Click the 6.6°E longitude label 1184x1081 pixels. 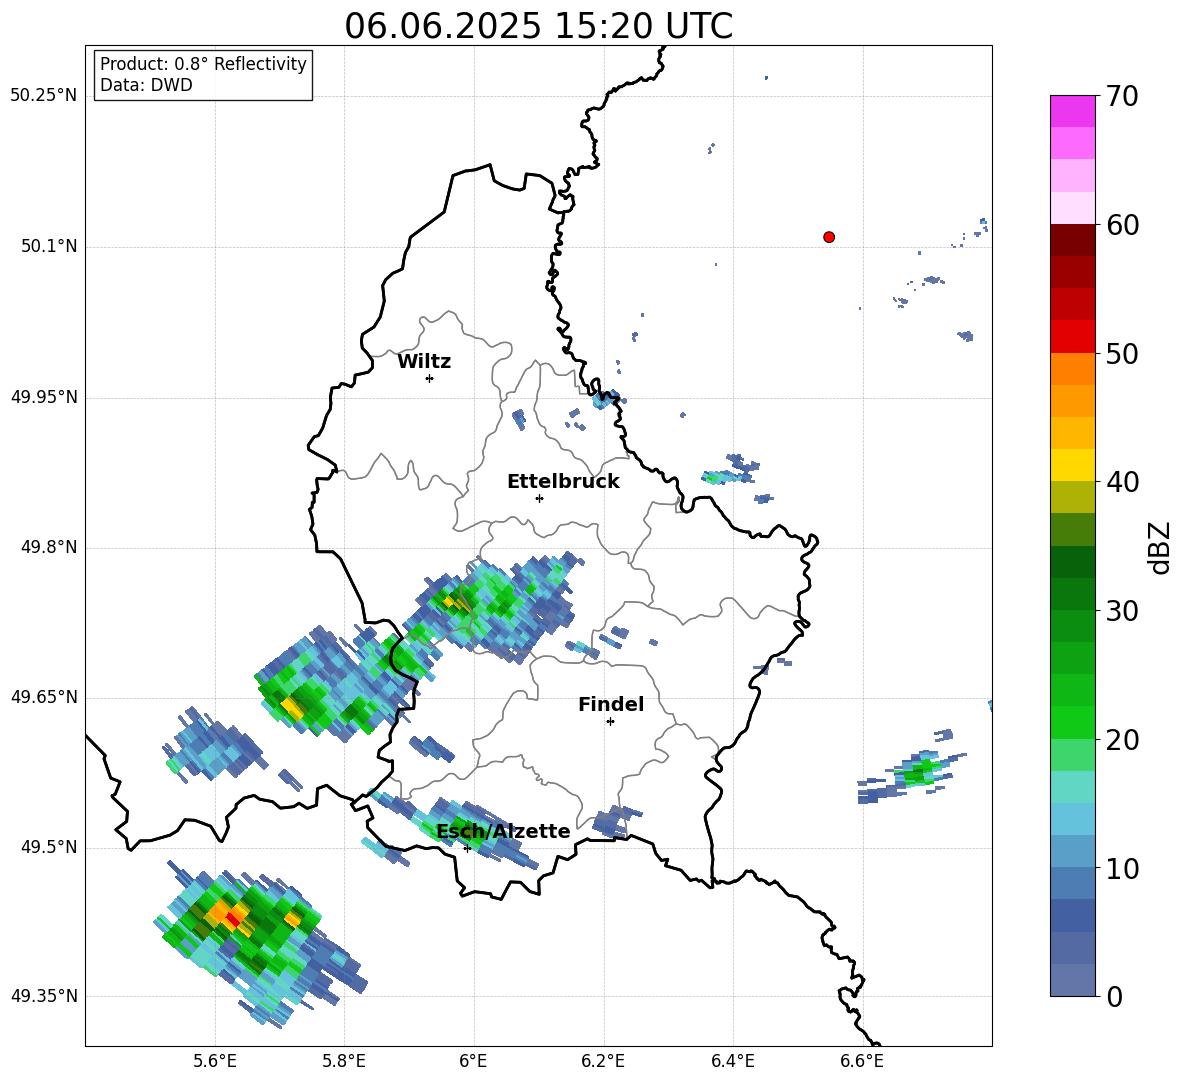point(862,1061)
